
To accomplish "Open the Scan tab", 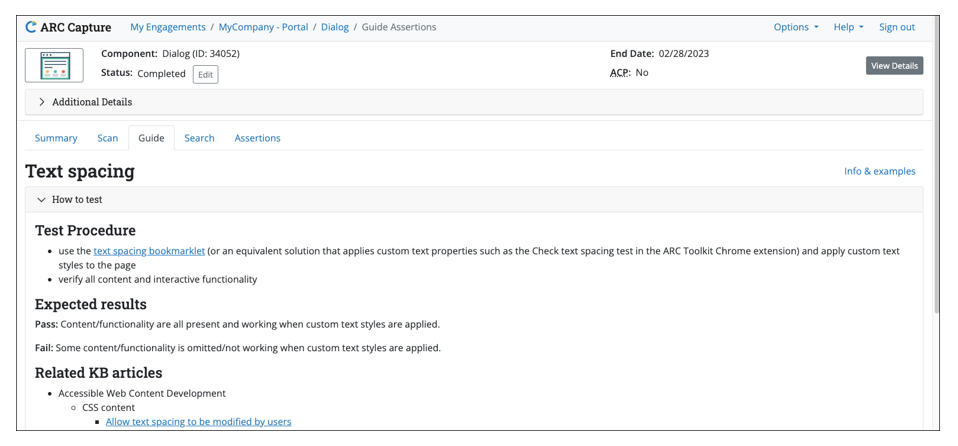I will [x=107, y=138].
